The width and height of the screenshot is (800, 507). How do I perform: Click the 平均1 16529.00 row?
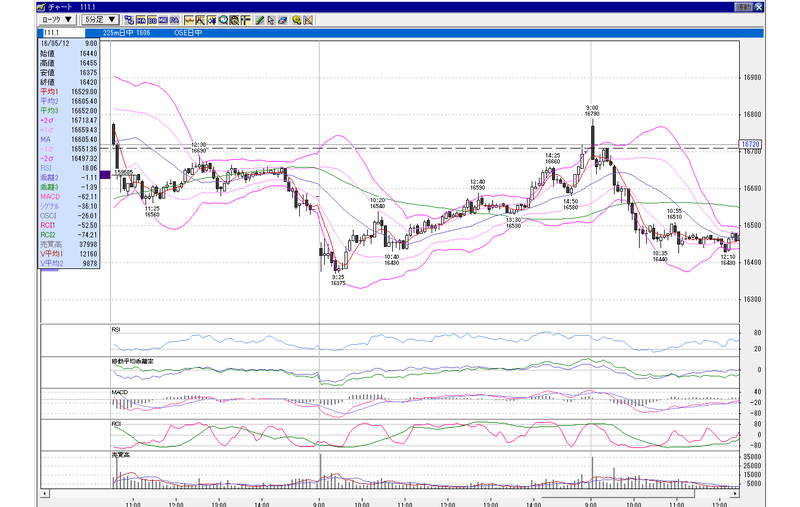tap(69, 92)
